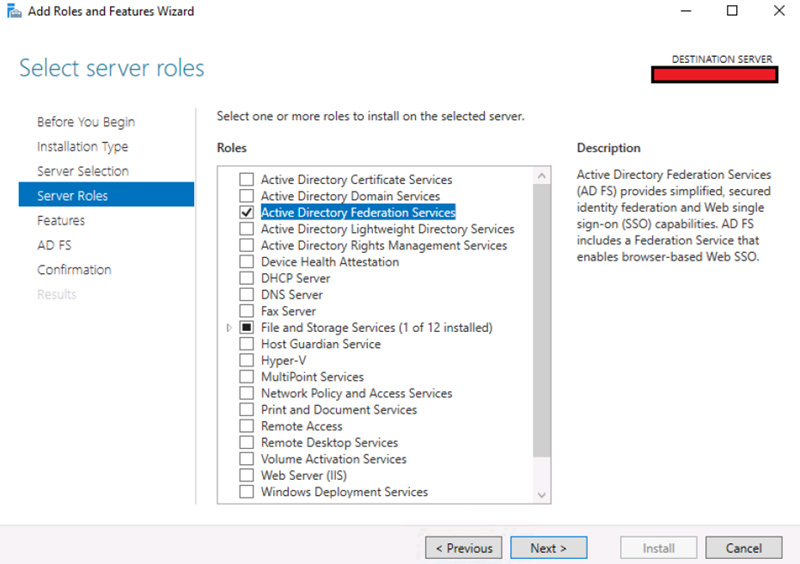Select 'File and Storage Services' row text
Image resolution: width=800 pixels, height=564 pixels.
point(377,327)
